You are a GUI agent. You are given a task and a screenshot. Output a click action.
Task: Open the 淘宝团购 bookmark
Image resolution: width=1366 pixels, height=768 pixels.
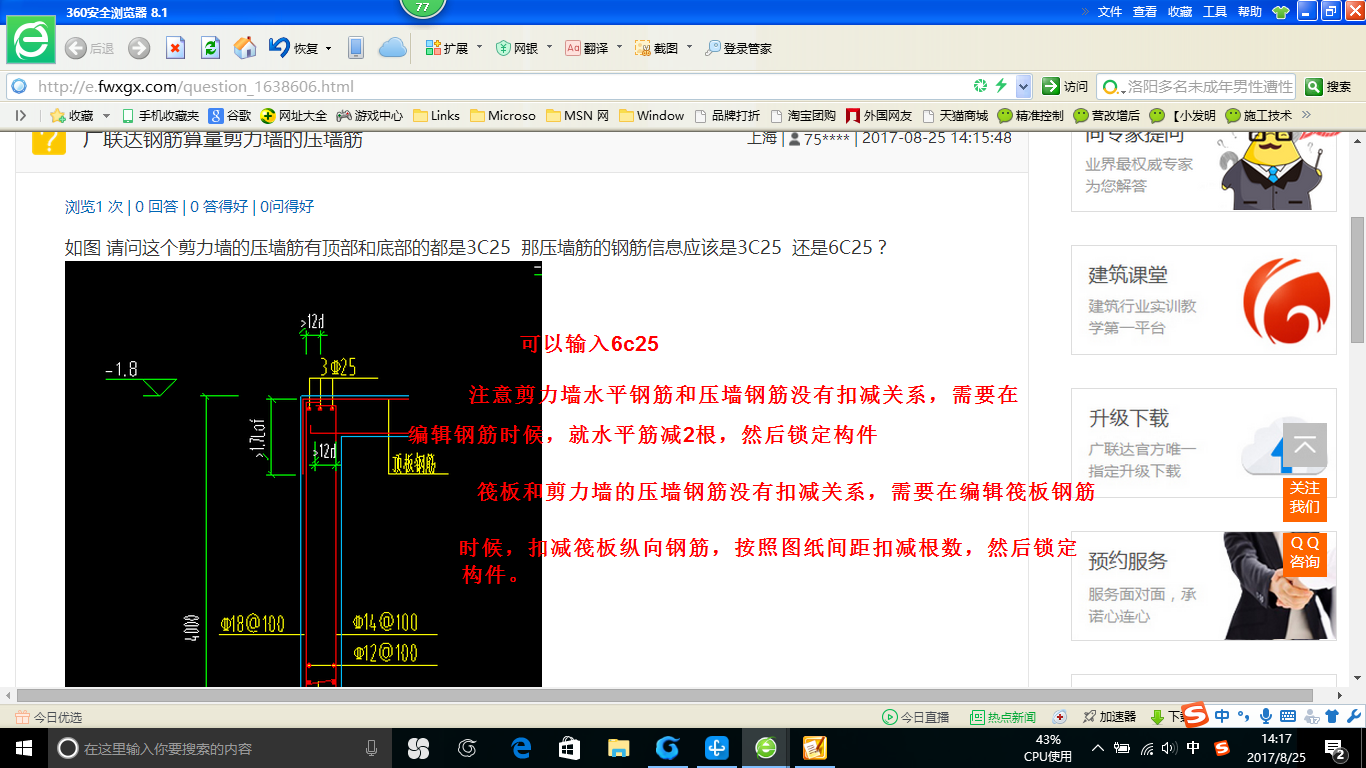[802, 116]
